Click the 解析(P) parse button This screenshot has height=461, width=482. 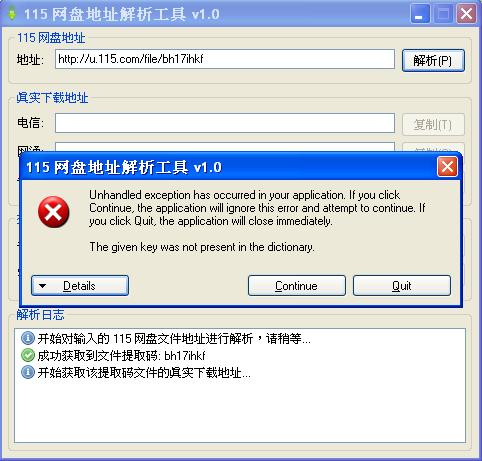(x=433, y=60)
